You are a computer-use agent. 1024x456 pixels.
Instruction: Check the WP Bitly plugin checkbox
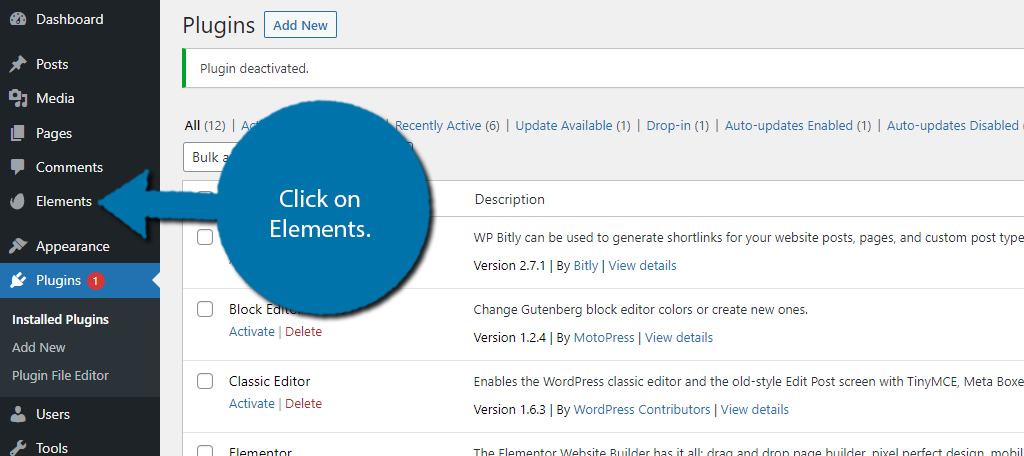click(x=205, y=237)
